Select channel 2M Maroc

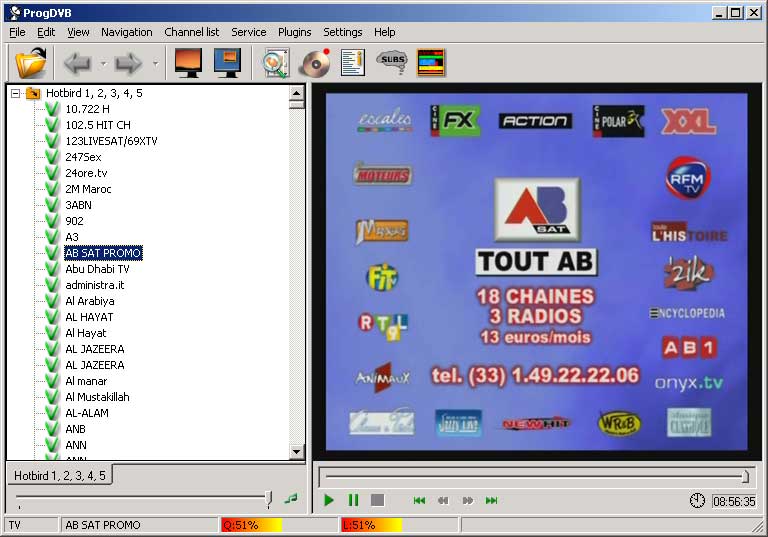88,189
